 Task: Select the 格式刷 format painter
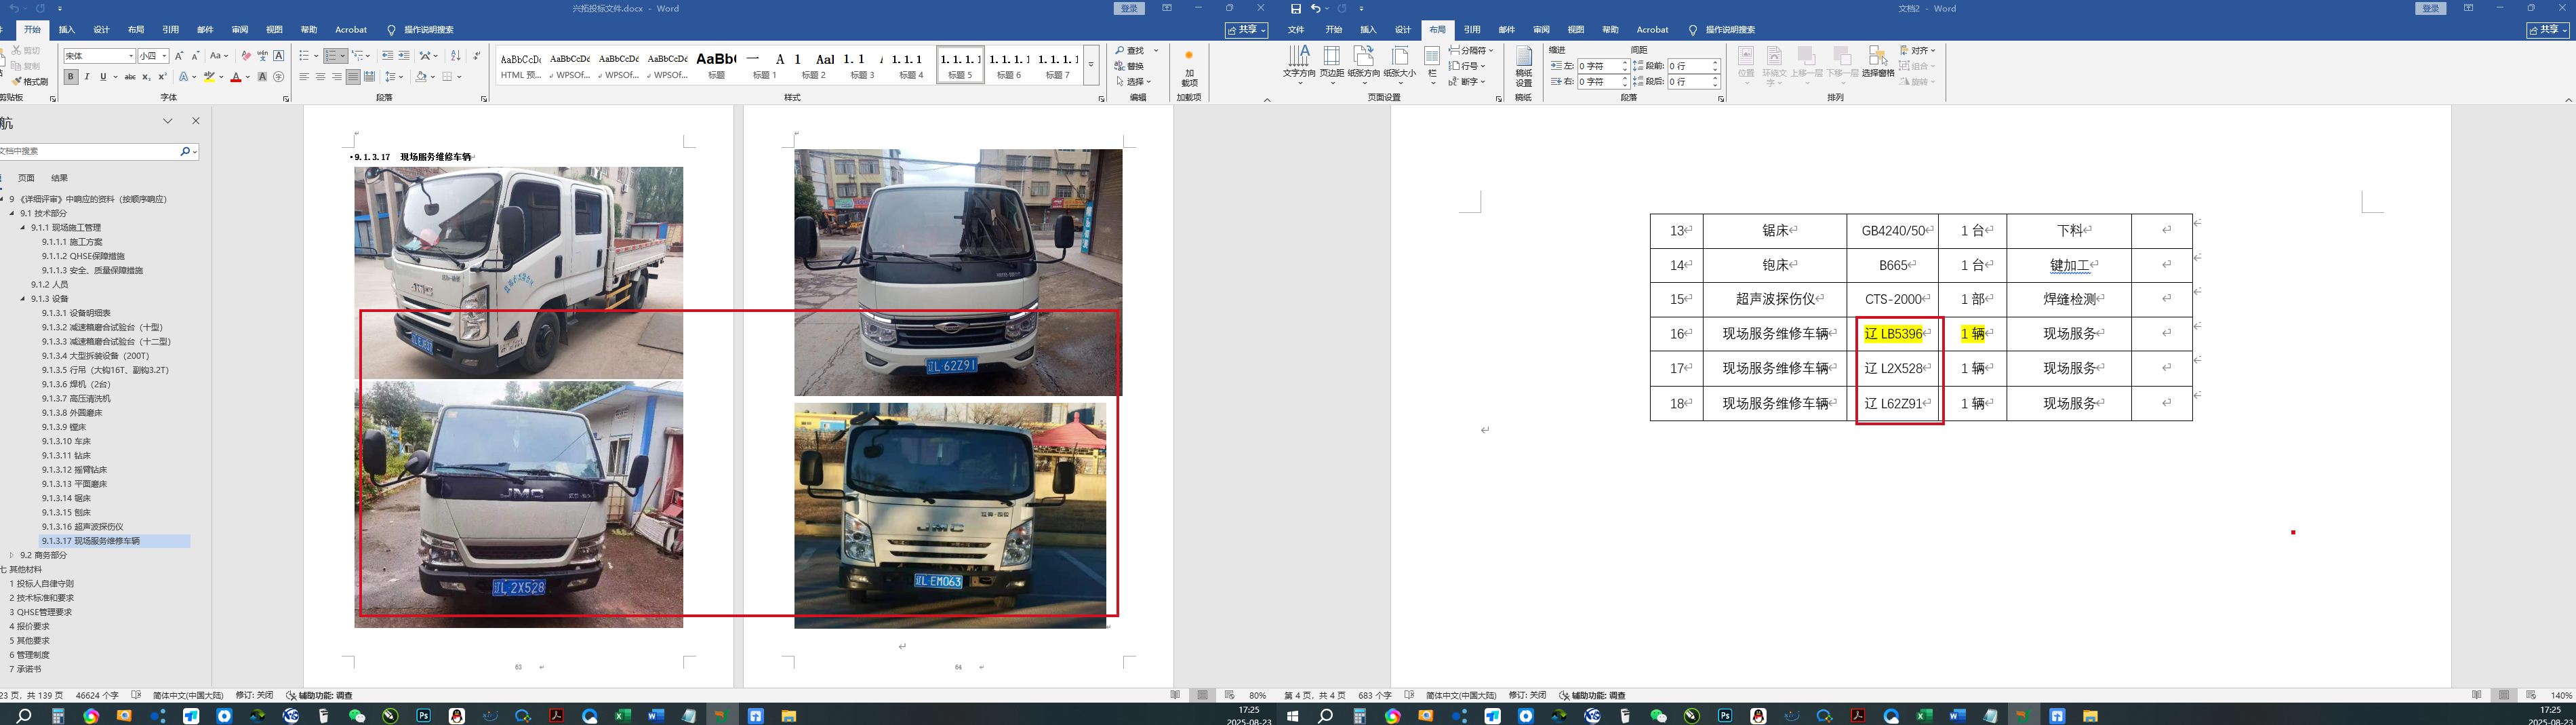(31, 82)
